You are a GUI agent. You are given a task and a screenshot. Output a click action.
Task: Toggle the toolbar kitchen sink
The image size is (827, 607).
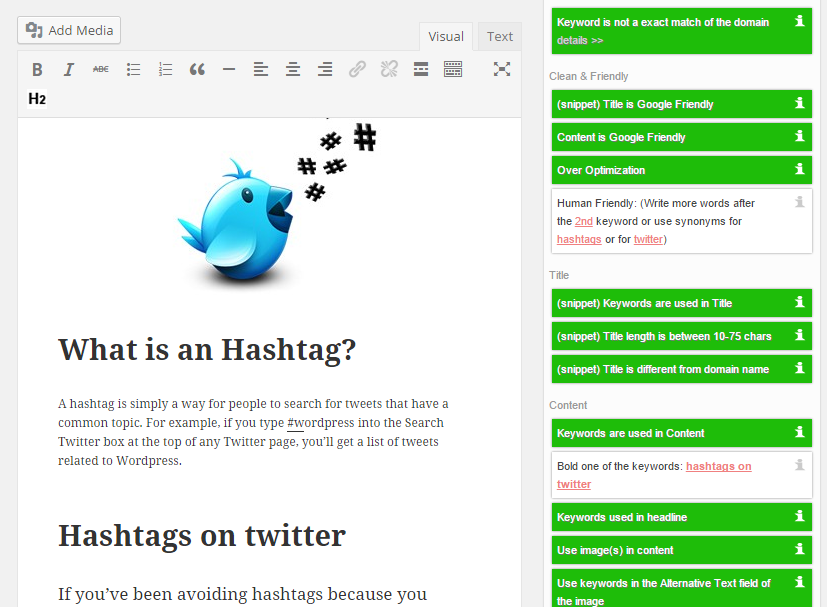(453, 69)
